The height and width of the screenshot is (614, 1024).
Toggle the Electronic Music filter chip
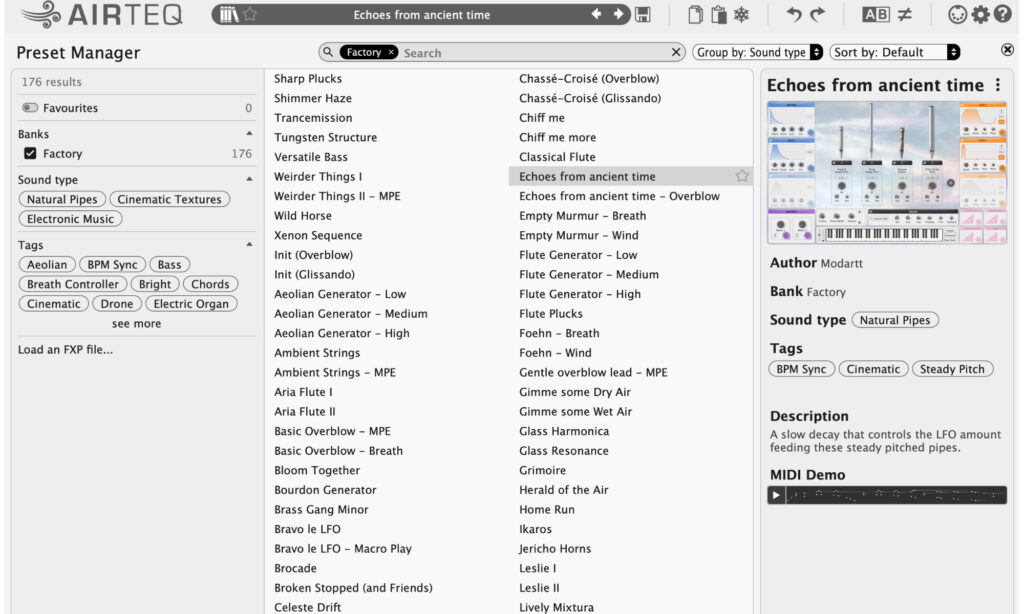[71, 219]
